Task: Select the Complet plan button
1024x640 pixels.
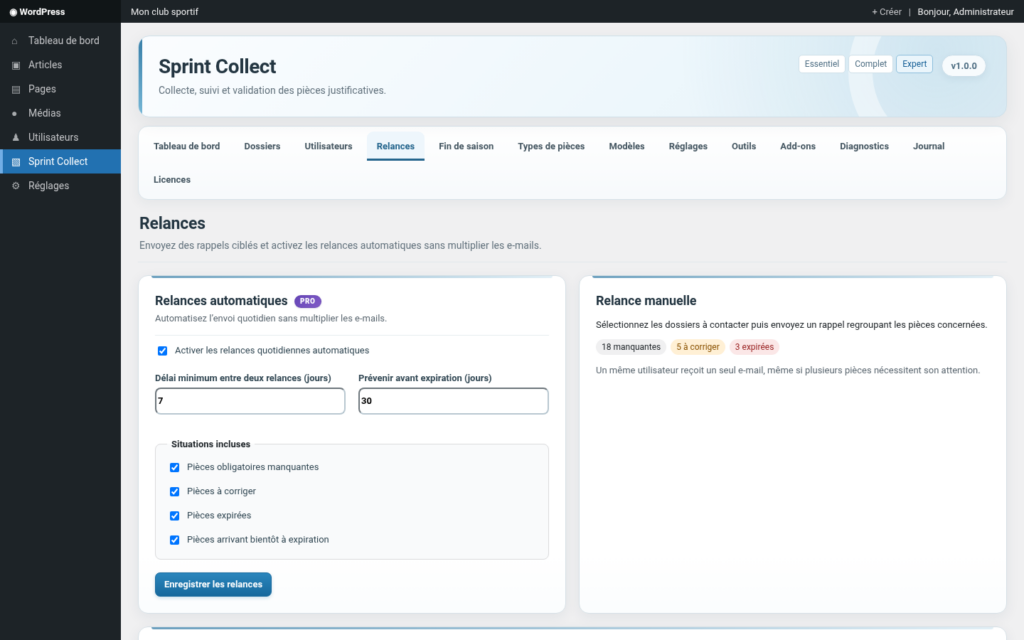Action: coord(871,64)
